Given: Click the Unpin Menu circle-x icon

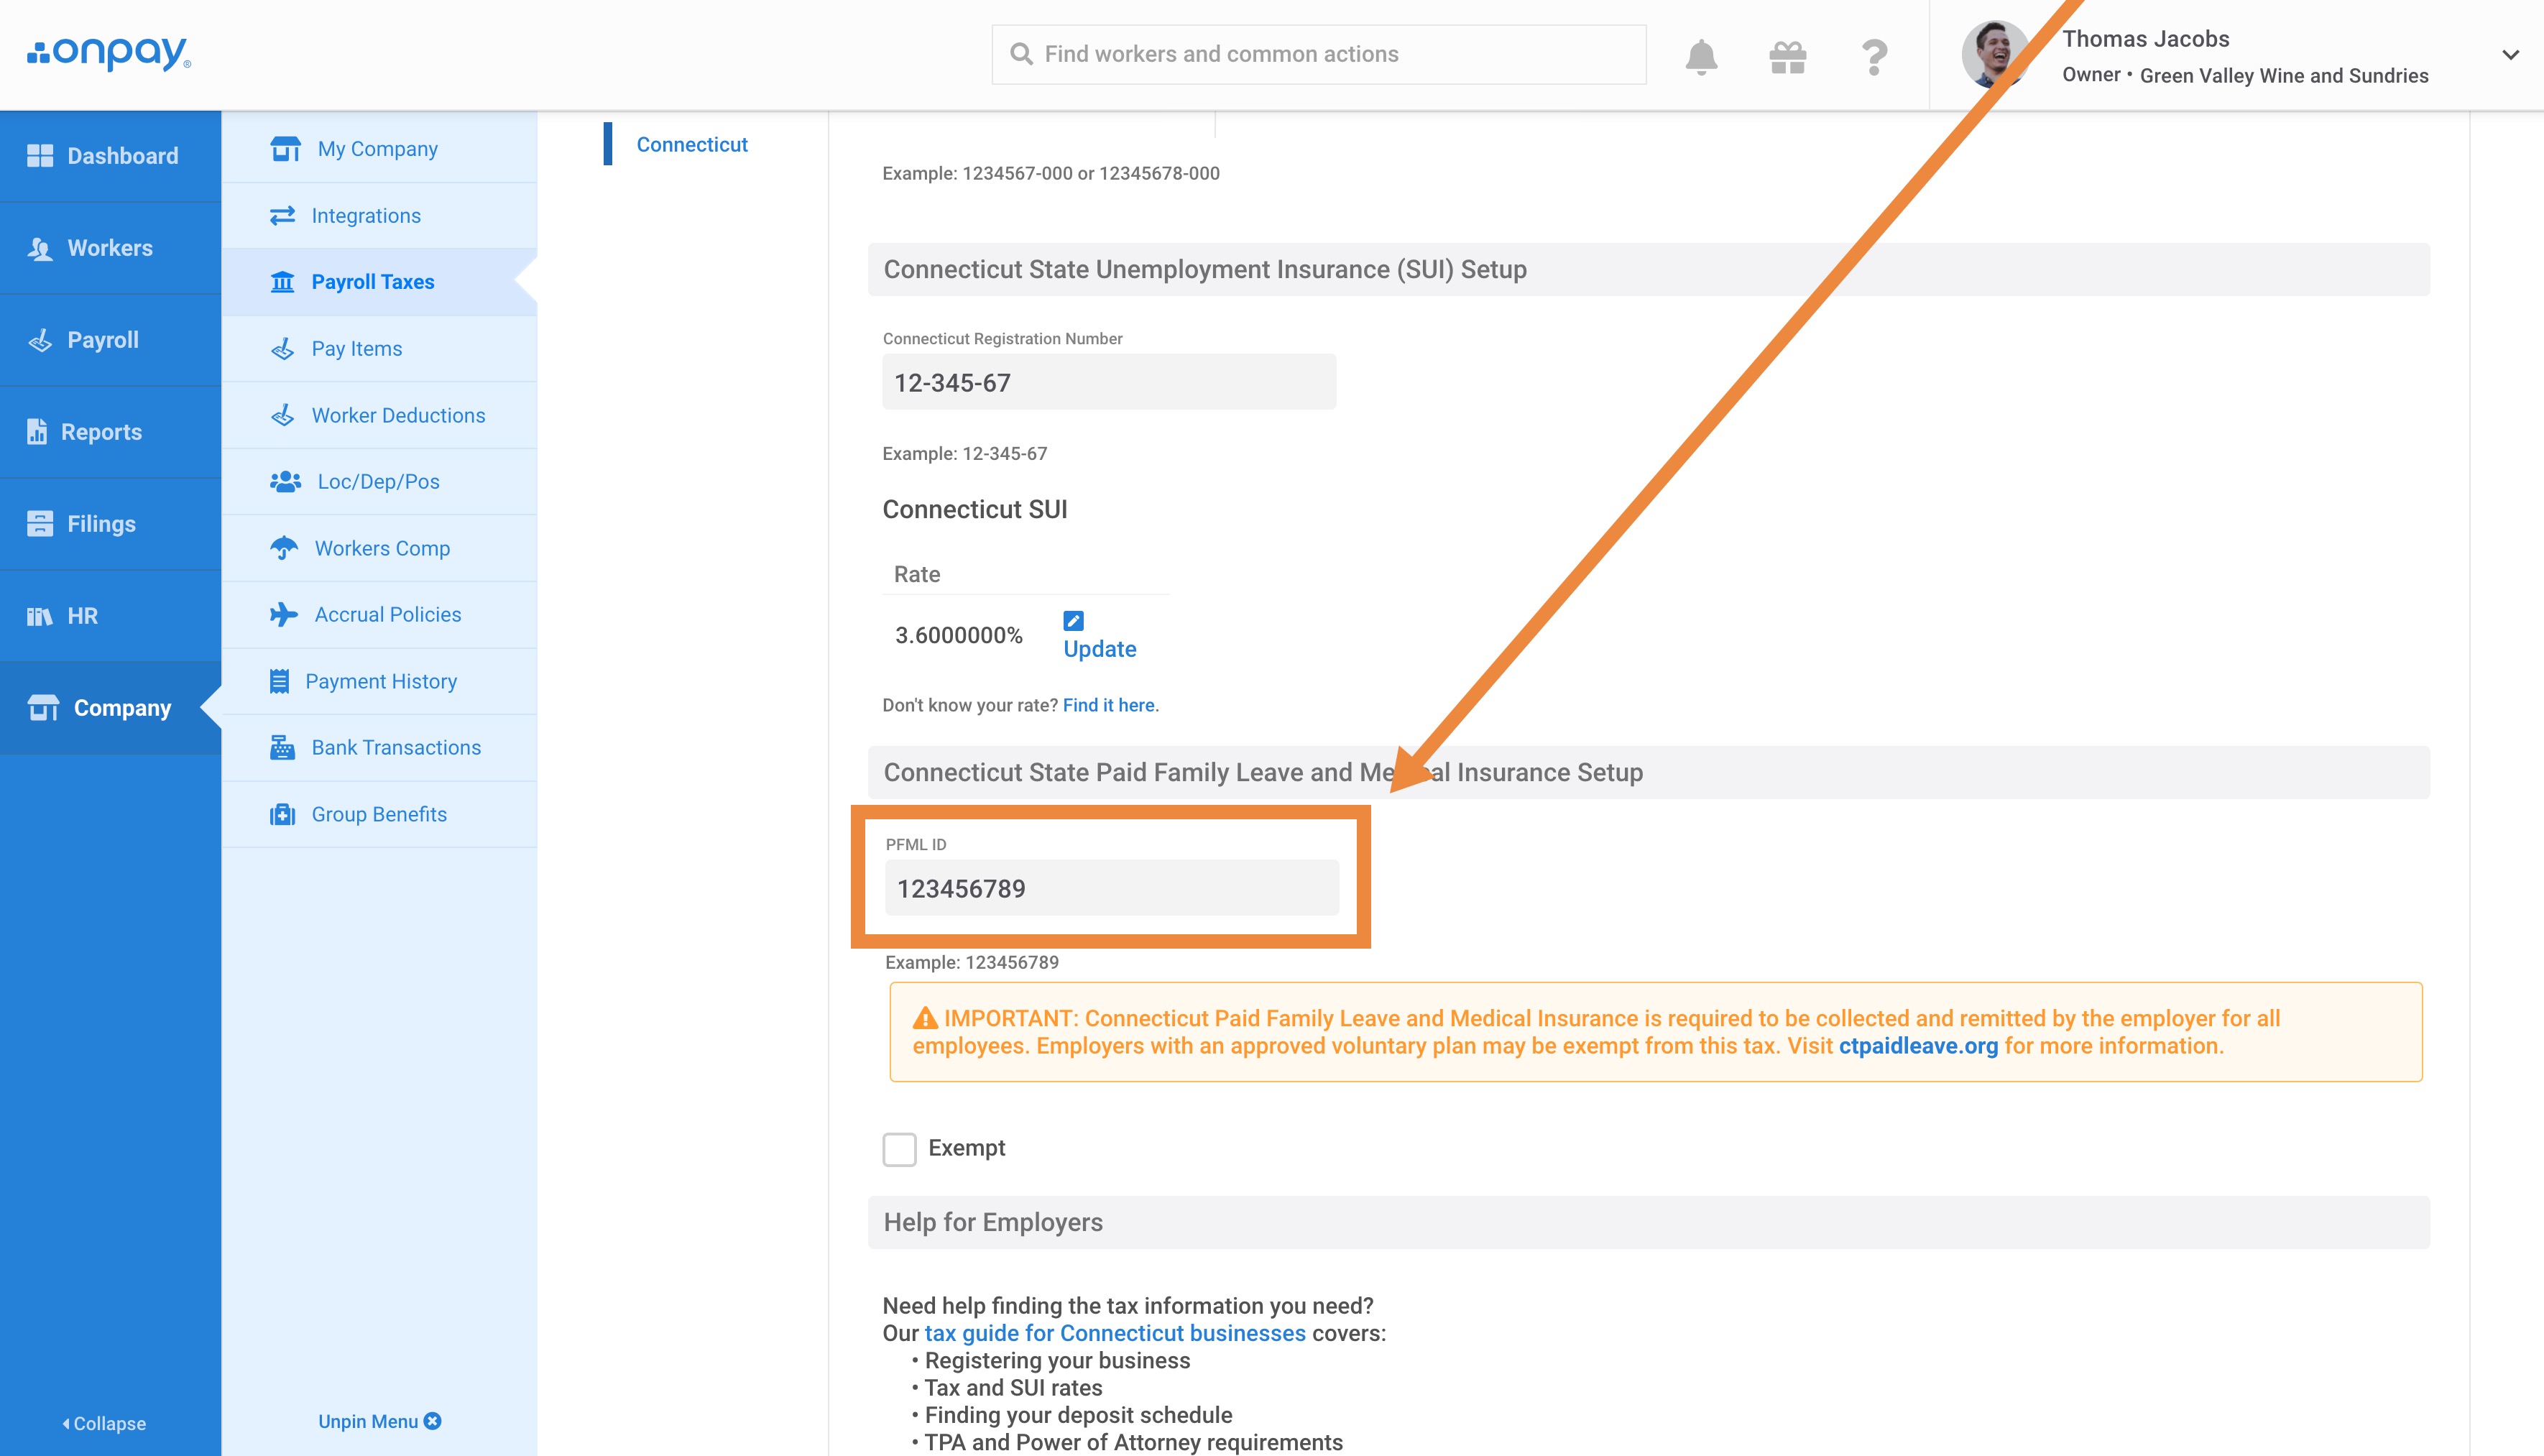Looking at the screenshot, I should pos(432,1421).
